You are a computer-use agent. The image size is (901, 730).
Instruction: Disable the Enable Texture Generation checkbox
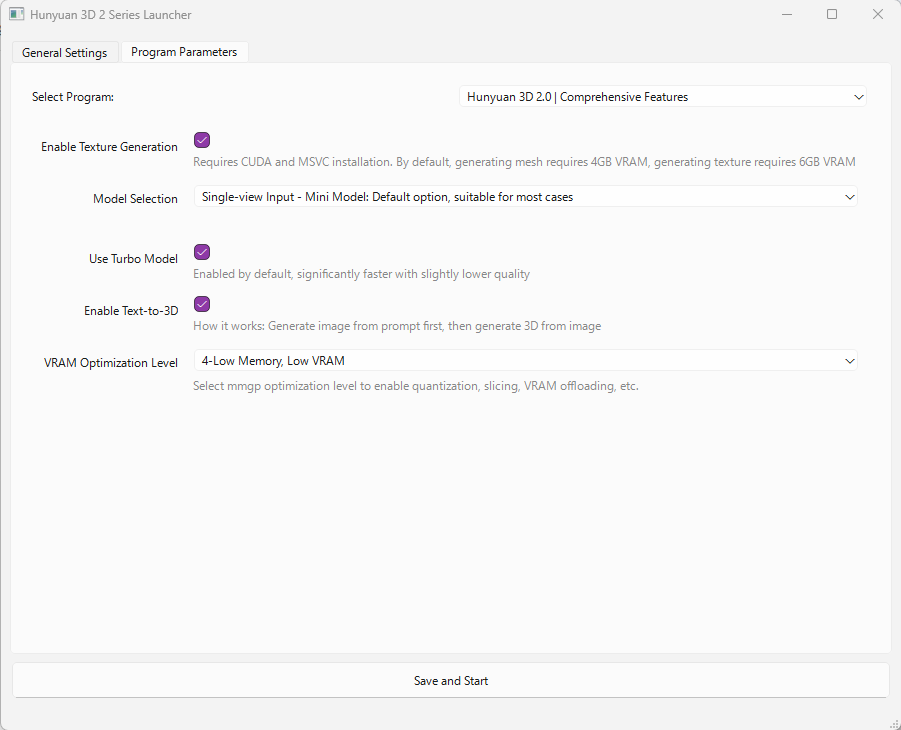pos(202,141)
